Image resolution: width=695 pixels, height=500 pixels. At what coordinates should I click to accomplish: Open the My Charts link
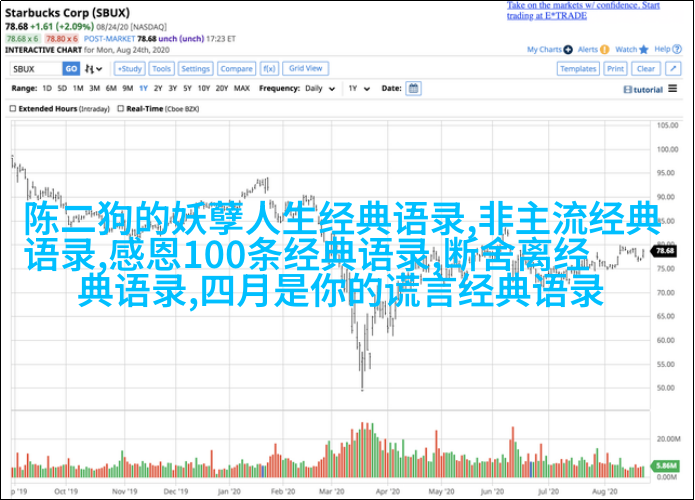(544, 50)
